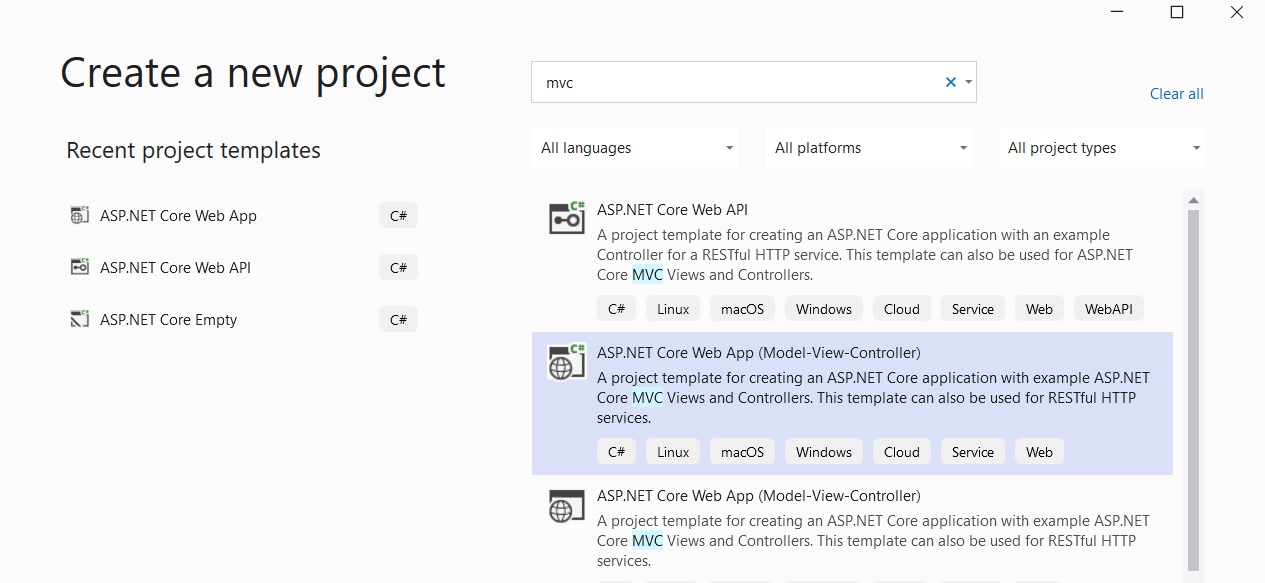The width and height of the screenshot is (1265, 583).
Task: Click the WebAPI tag on the Web API template
Action: pos(1109,309)
